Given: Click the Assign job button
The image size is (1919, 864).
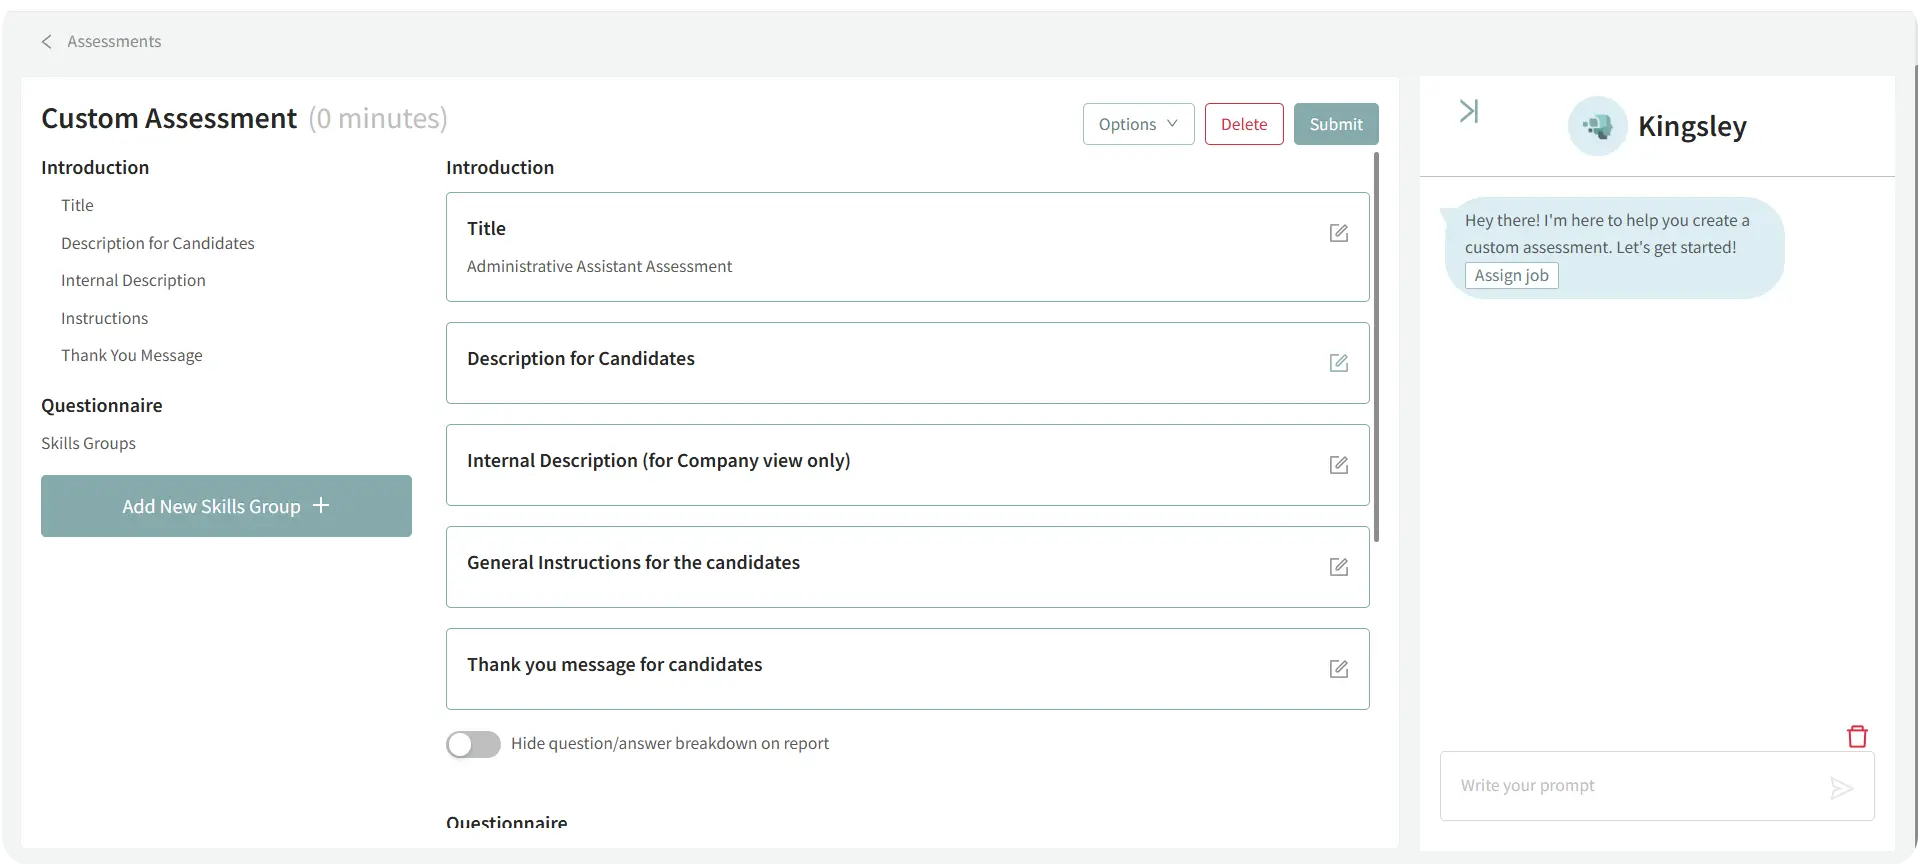Looking at the screenshot, I should pos(1511,276).
